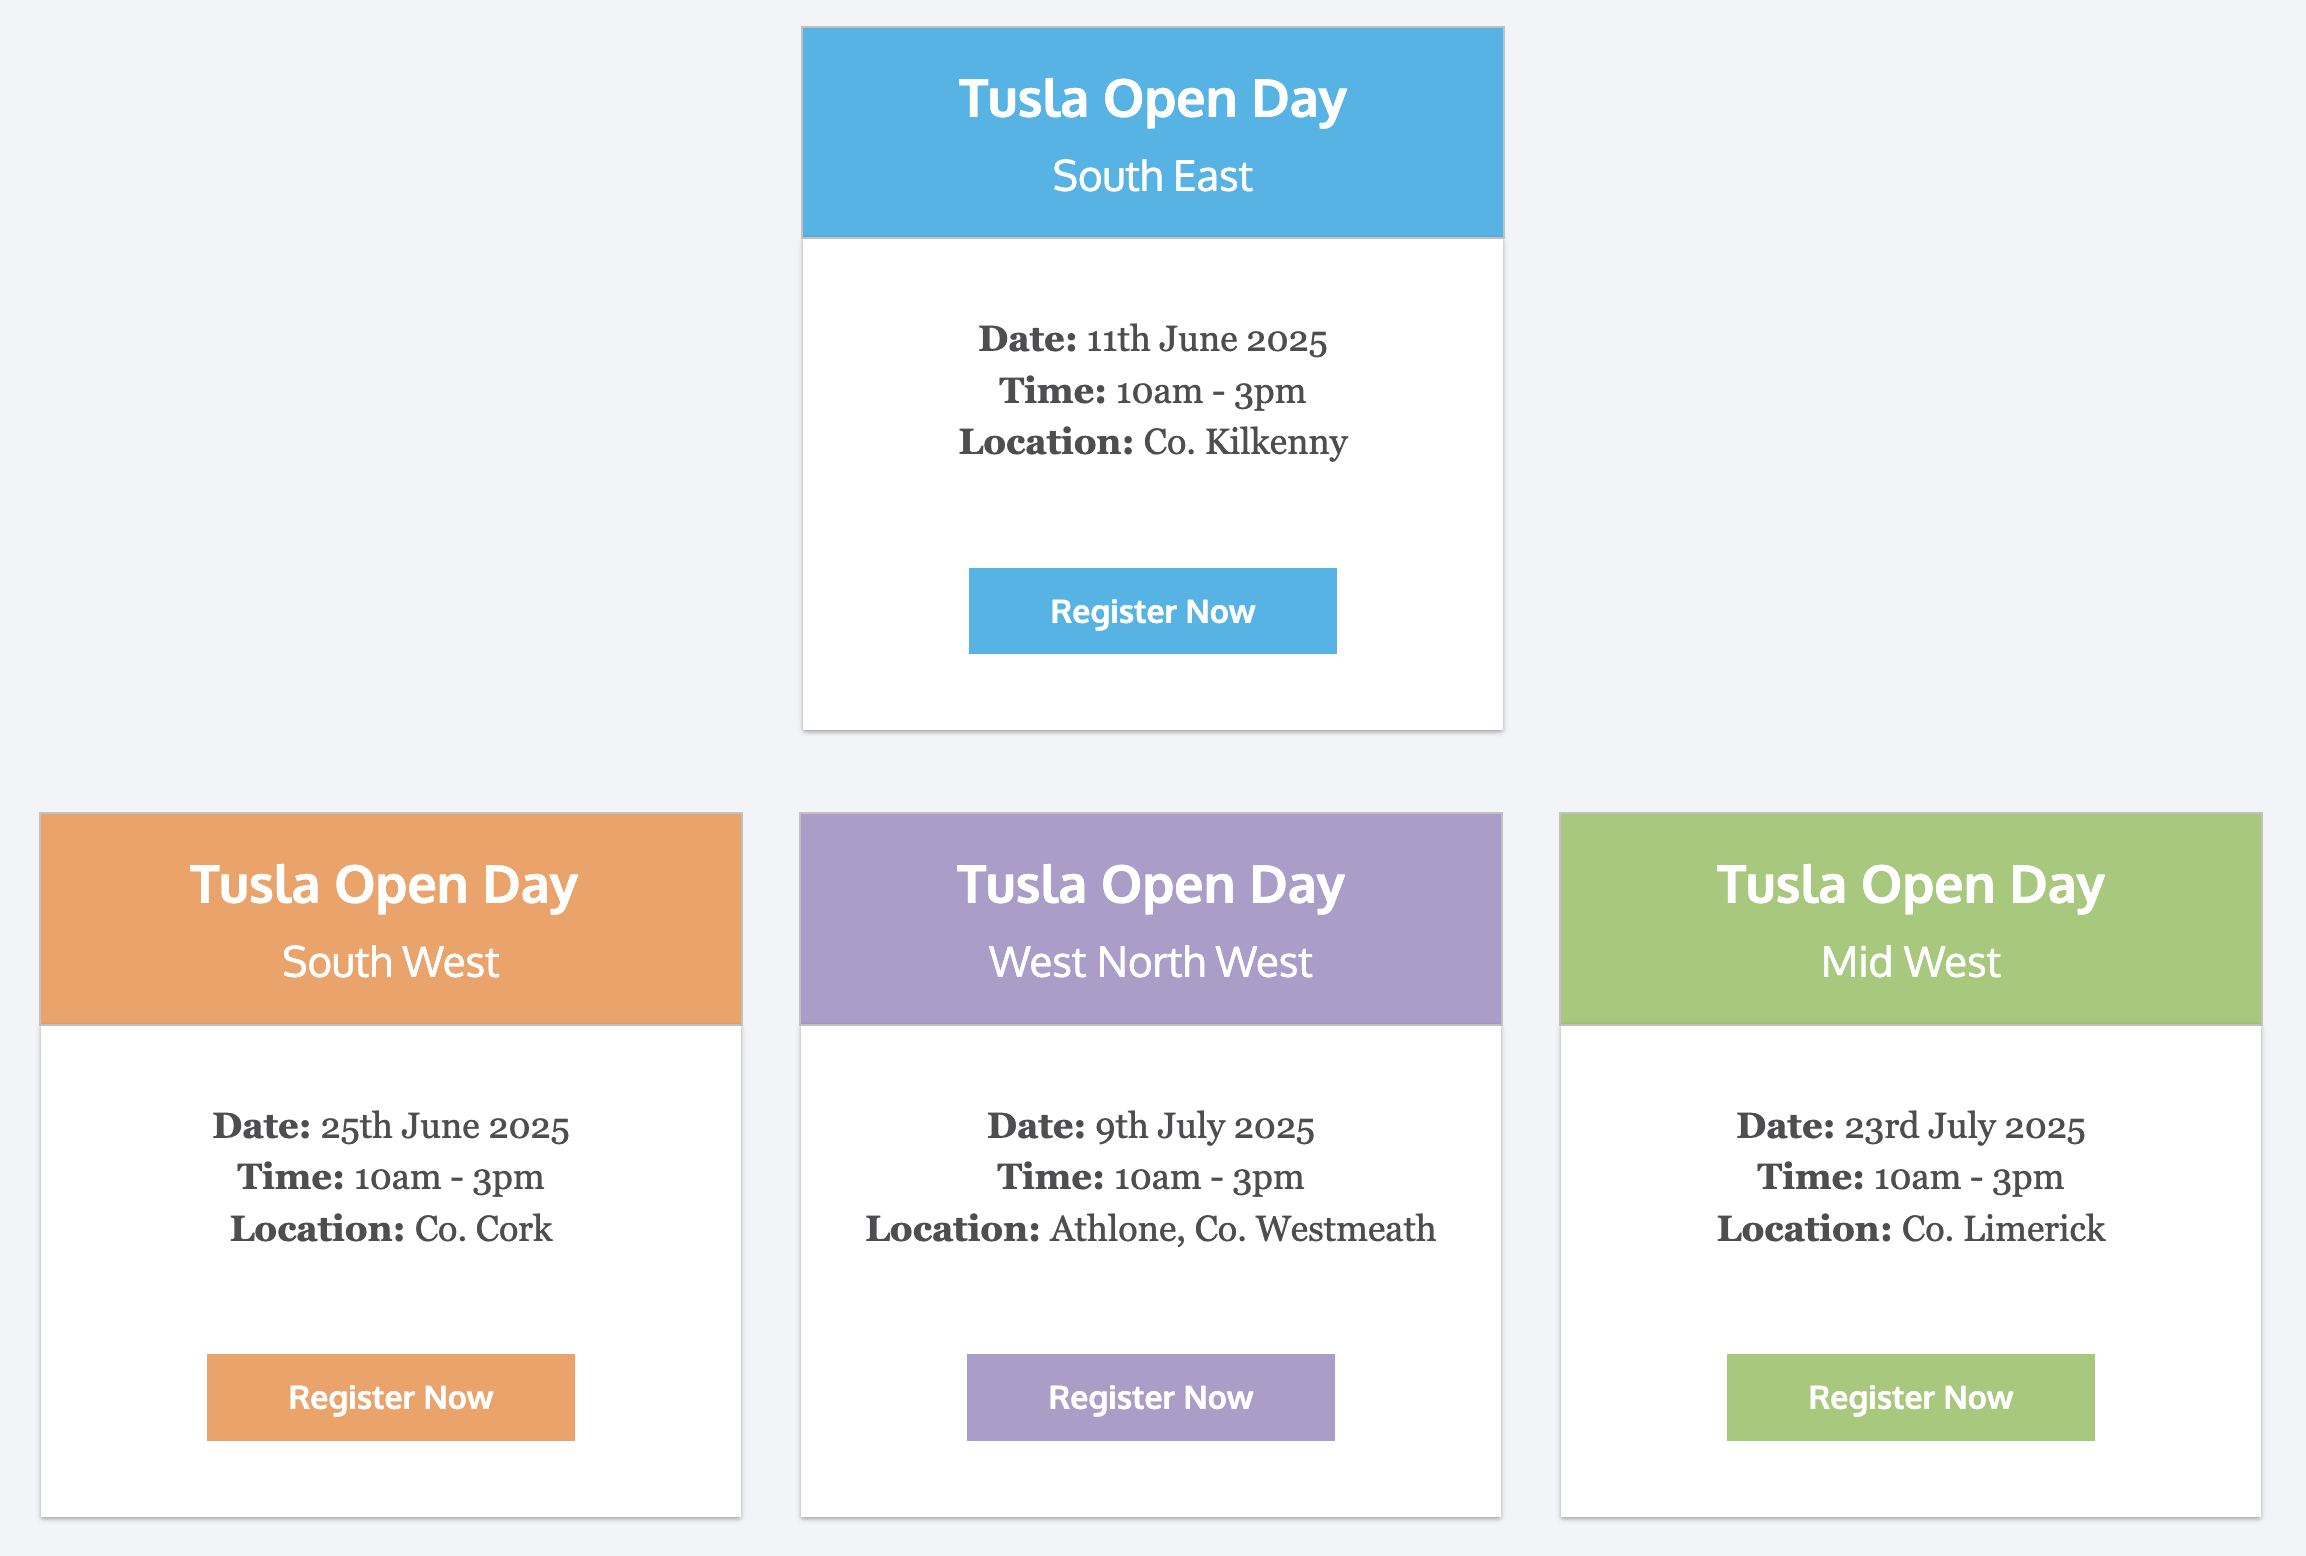Click the 23rd July 2025 date line
The width and height of the screenshot is (2306, 1556).
[1910, 1127]
